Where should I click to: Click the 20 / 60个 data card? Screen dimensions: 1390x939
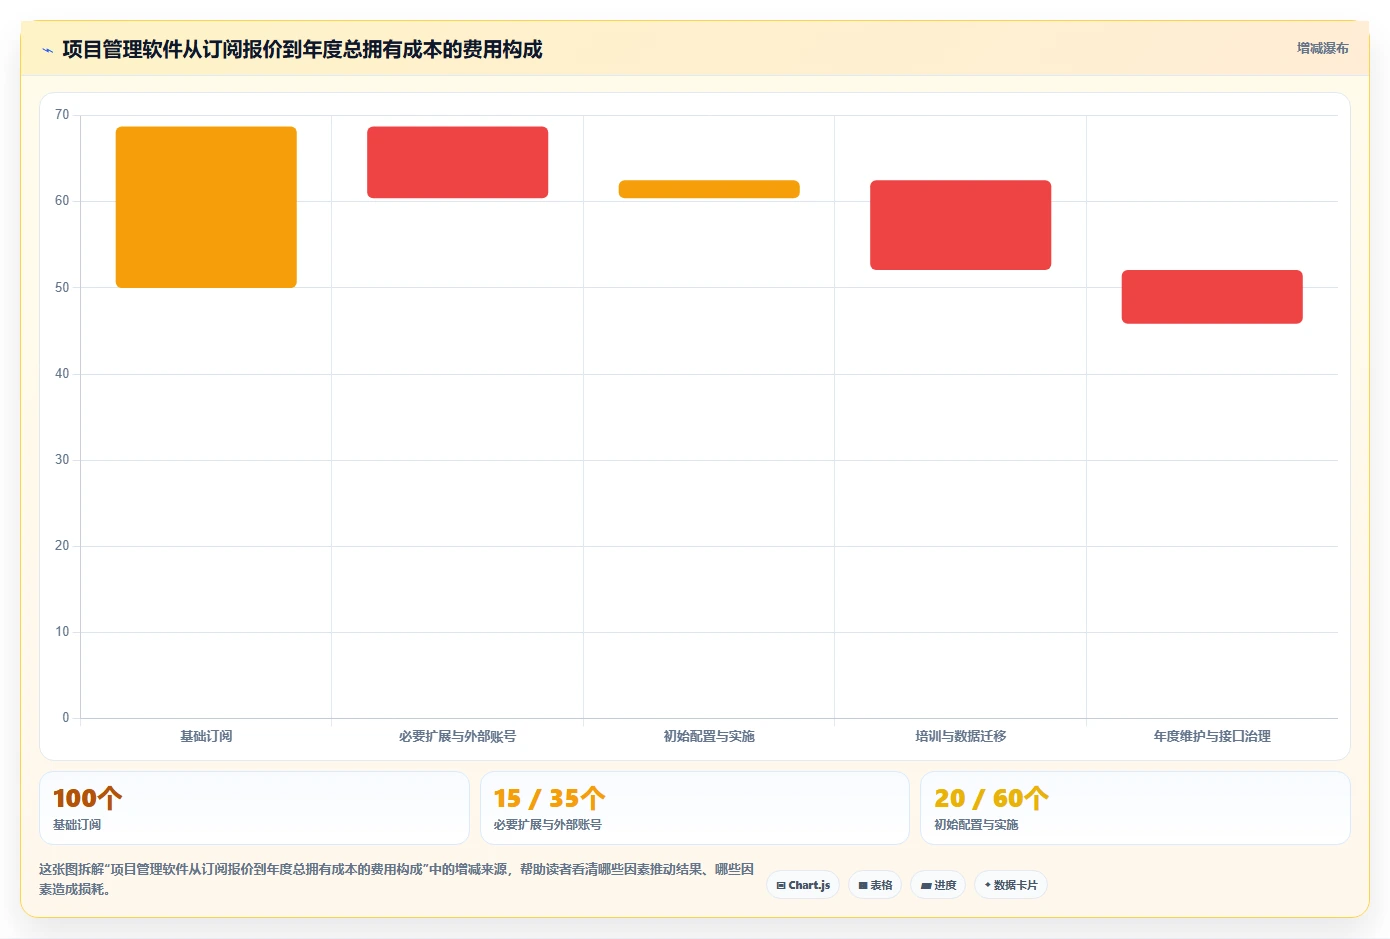(x=1135, y=808)
